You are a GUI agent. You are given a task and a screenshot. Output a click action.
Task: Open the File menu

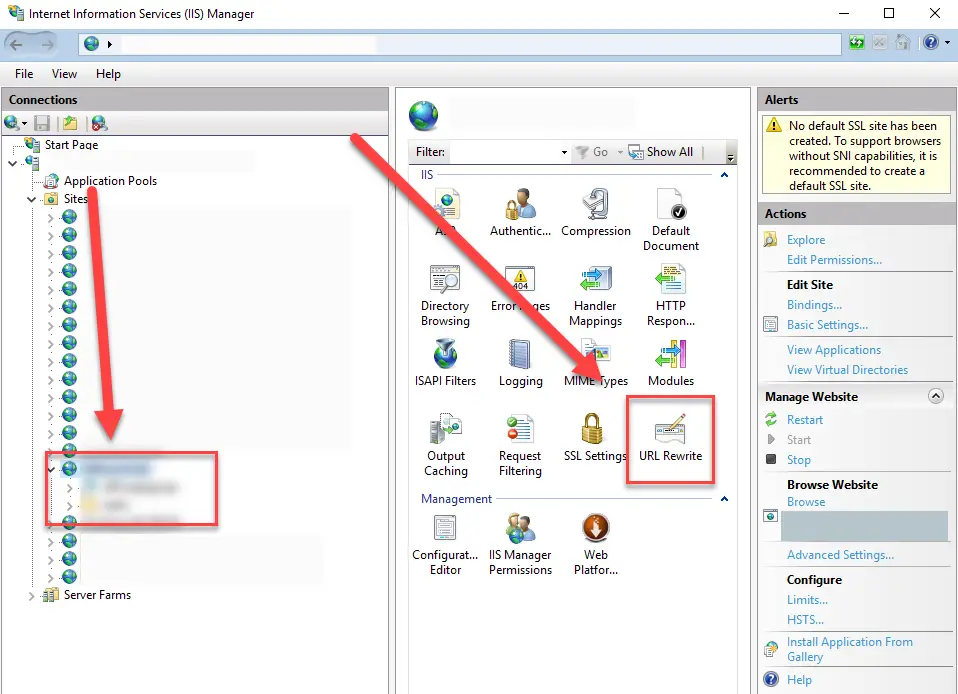24,74
